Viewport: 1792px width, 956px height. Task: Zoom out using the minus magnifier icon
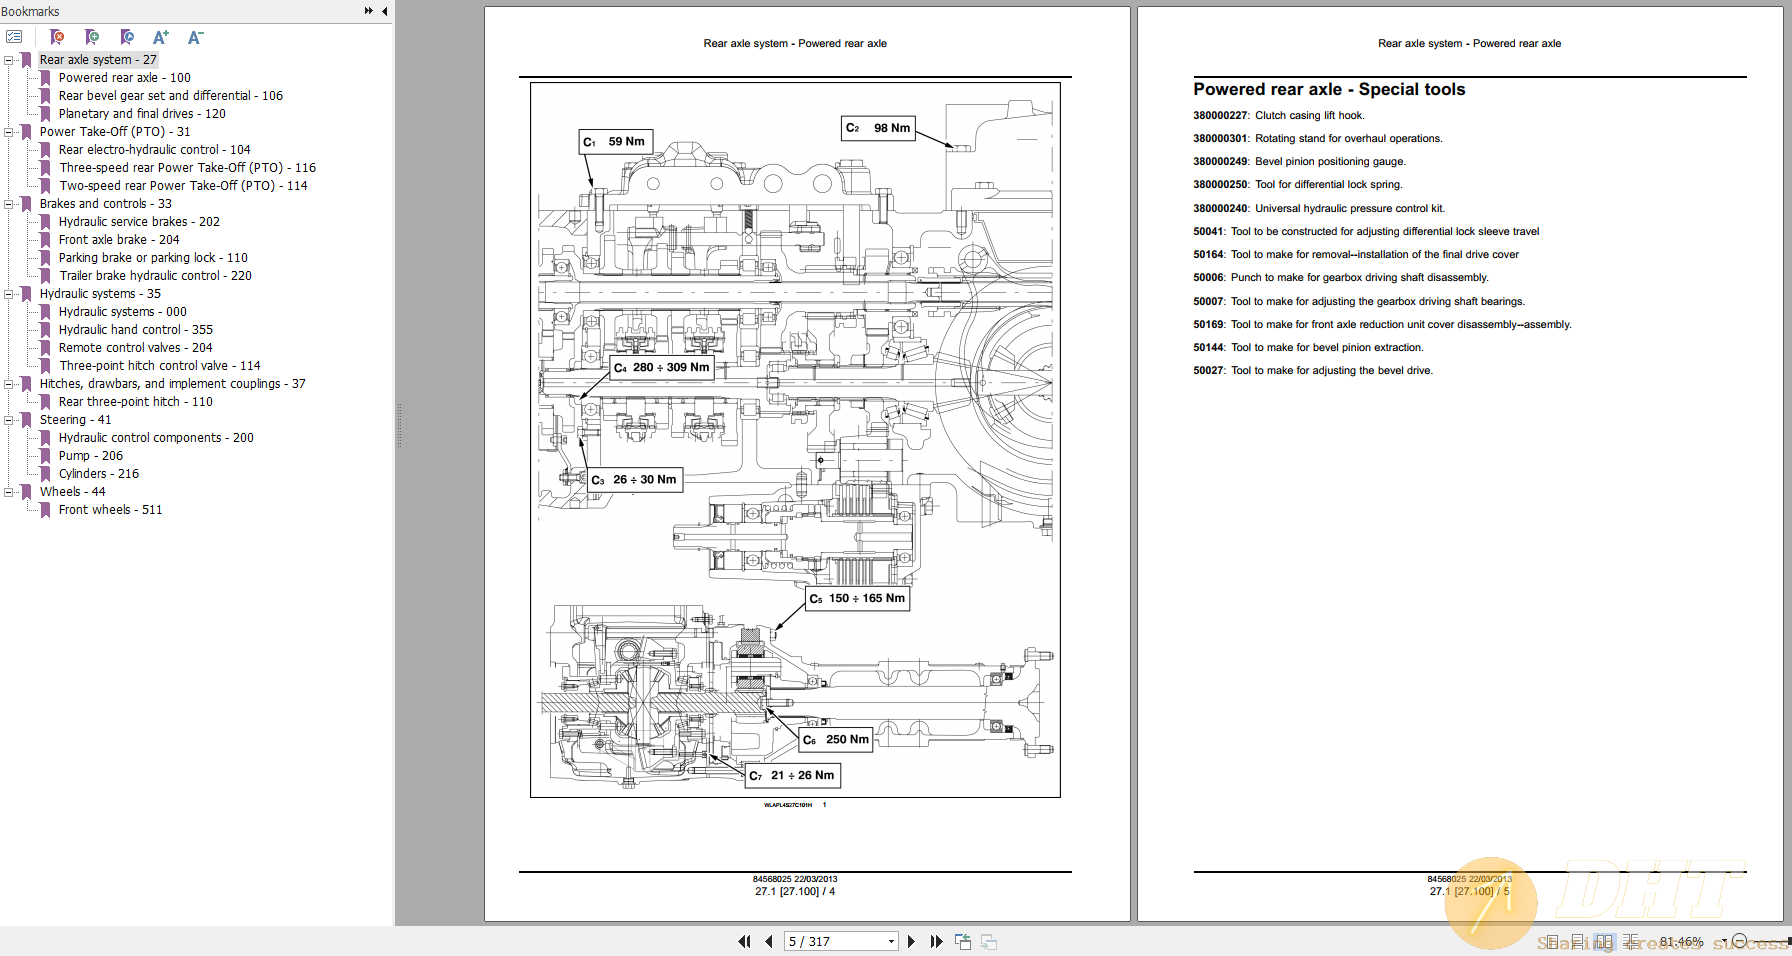1740,941
